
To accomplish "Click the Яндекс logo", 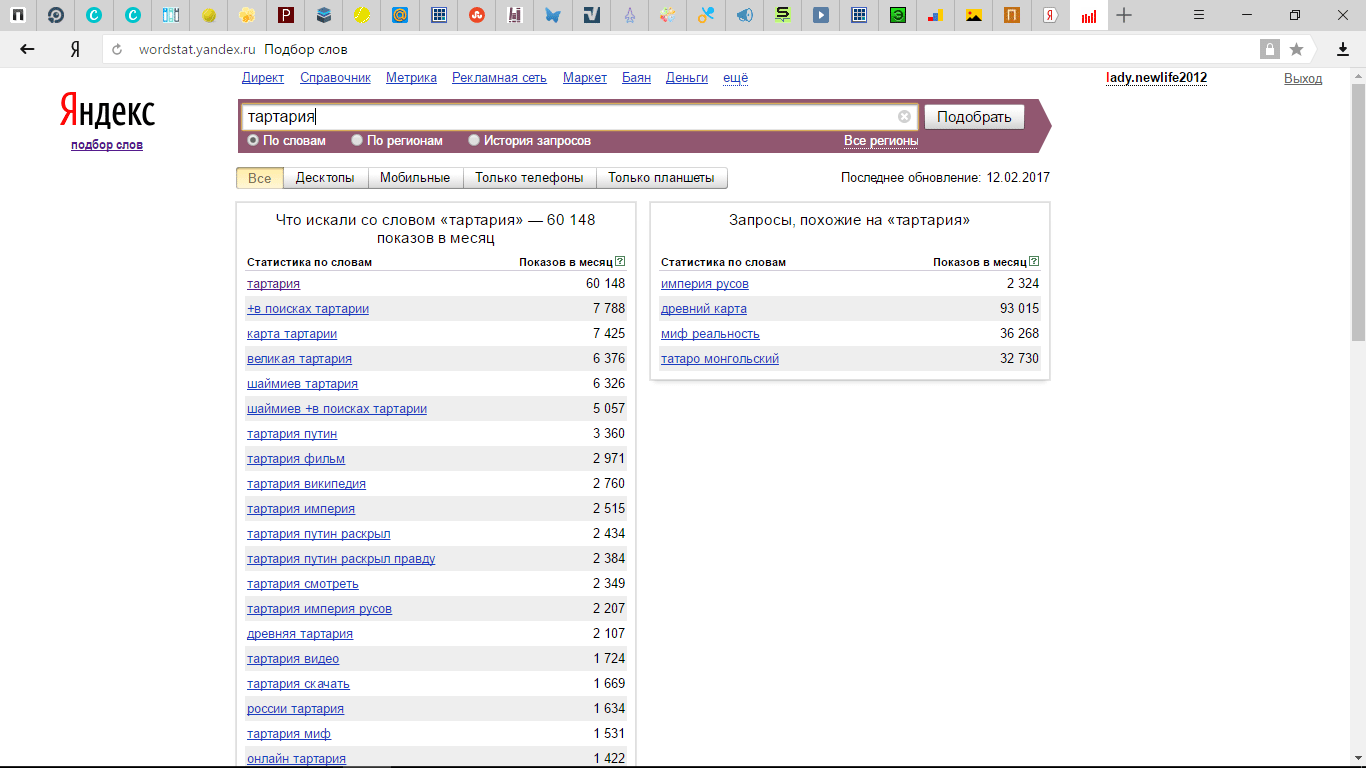I will click(x=107, y=111).
